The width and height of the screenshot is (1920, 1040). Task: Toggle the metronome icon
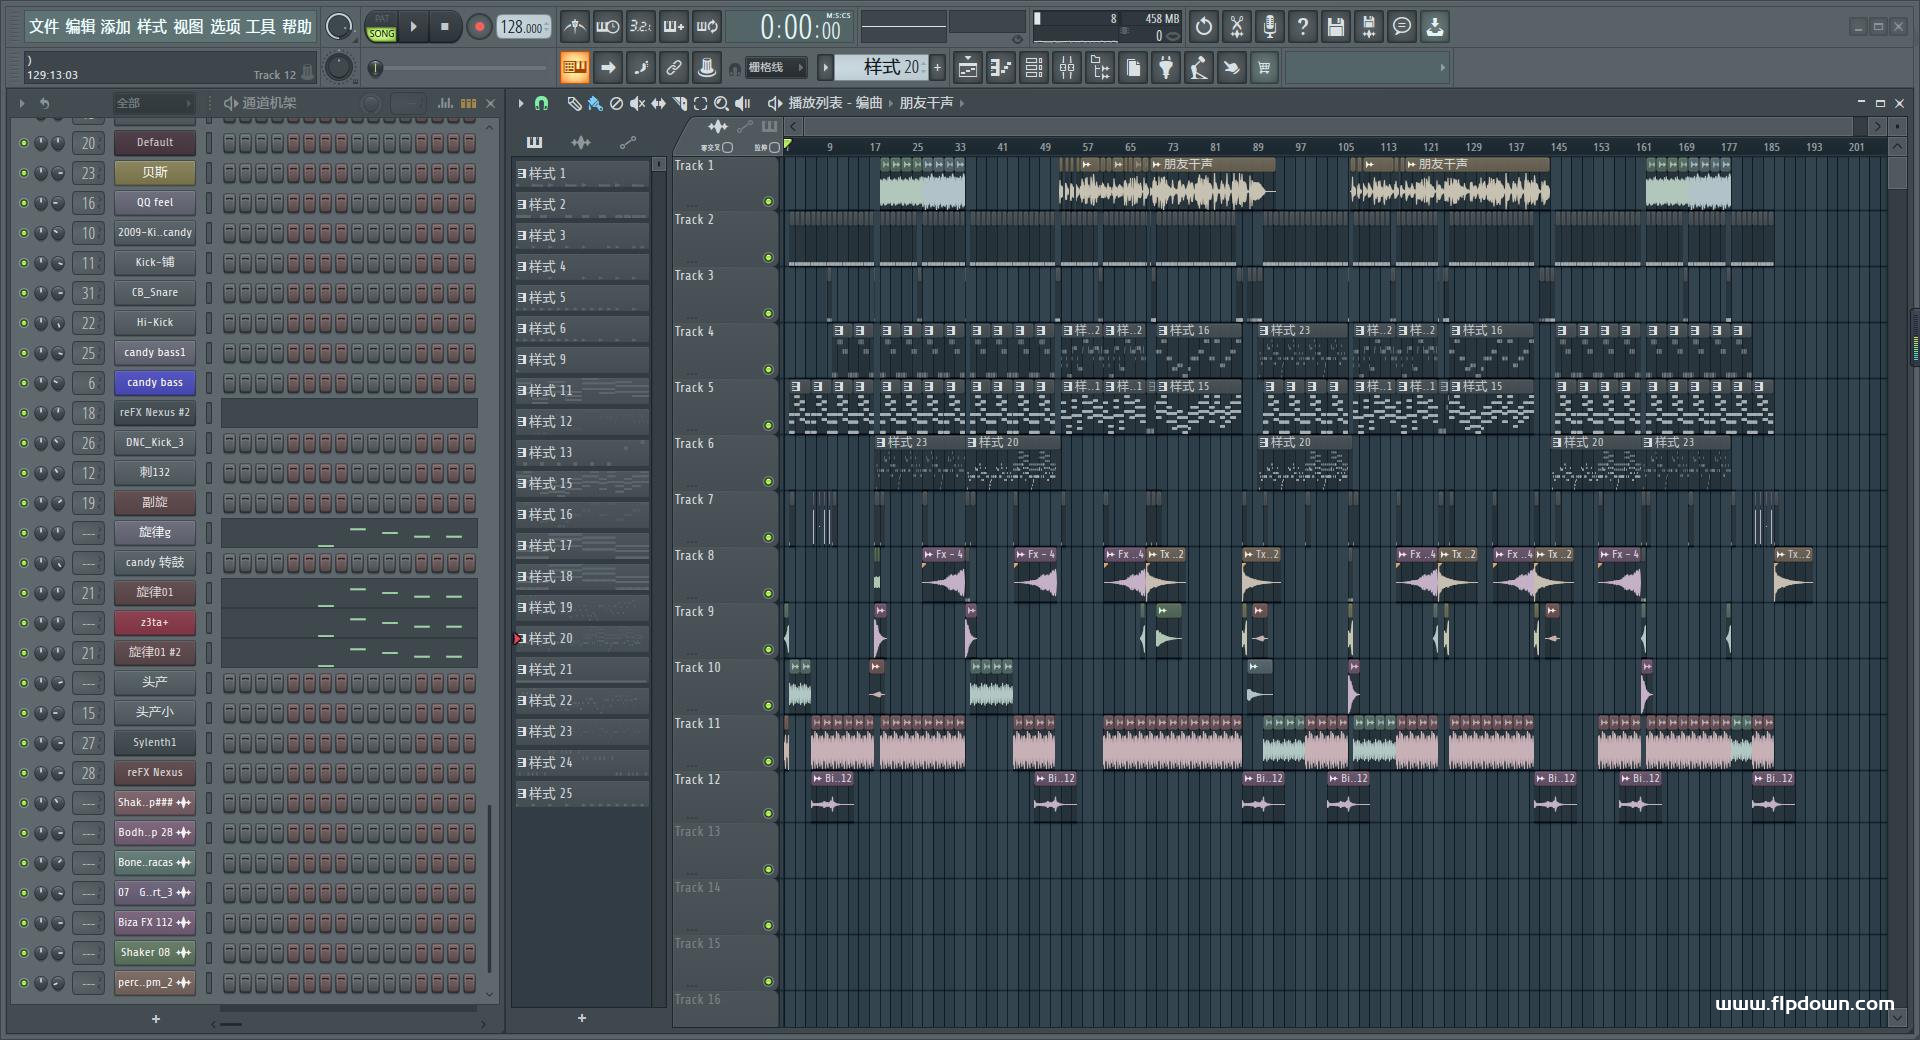pyautogui.click(x=574, y=27)
